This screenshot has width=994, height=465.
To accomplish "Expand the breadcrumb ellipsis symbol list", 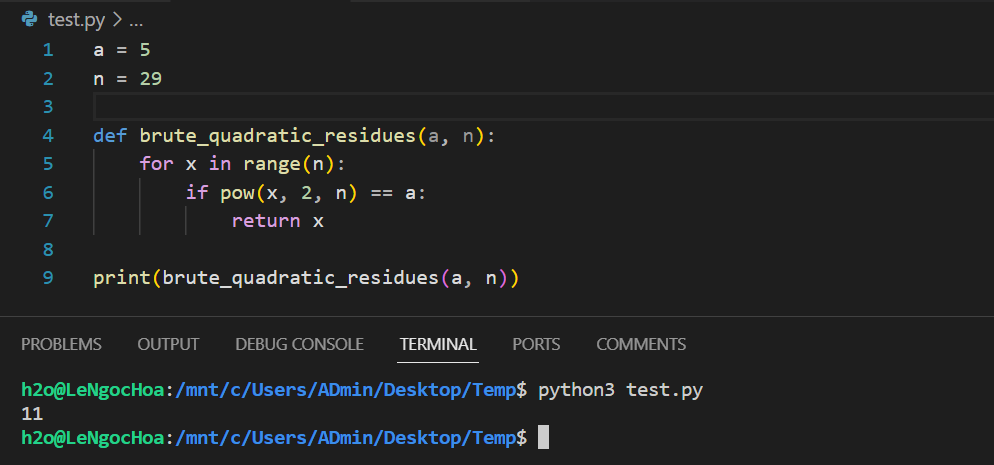I will coord(137,19).
